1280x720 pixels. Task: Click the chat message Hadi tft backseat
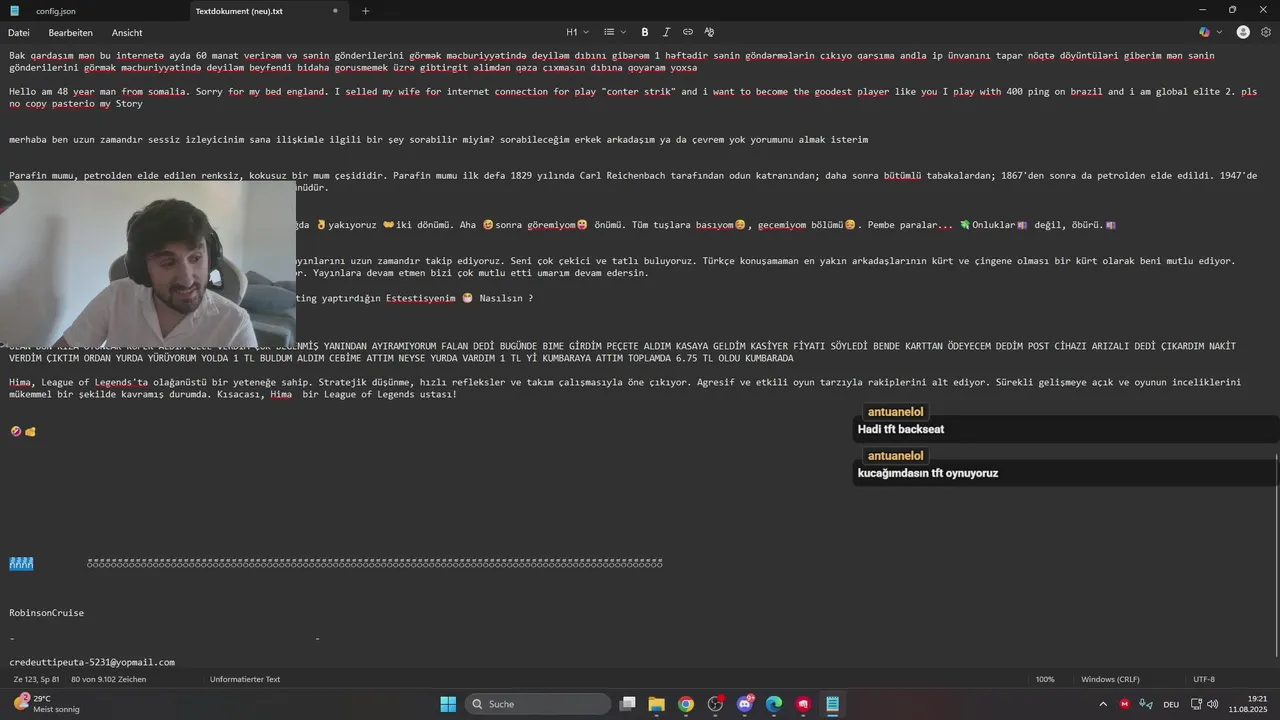[901, 429]
